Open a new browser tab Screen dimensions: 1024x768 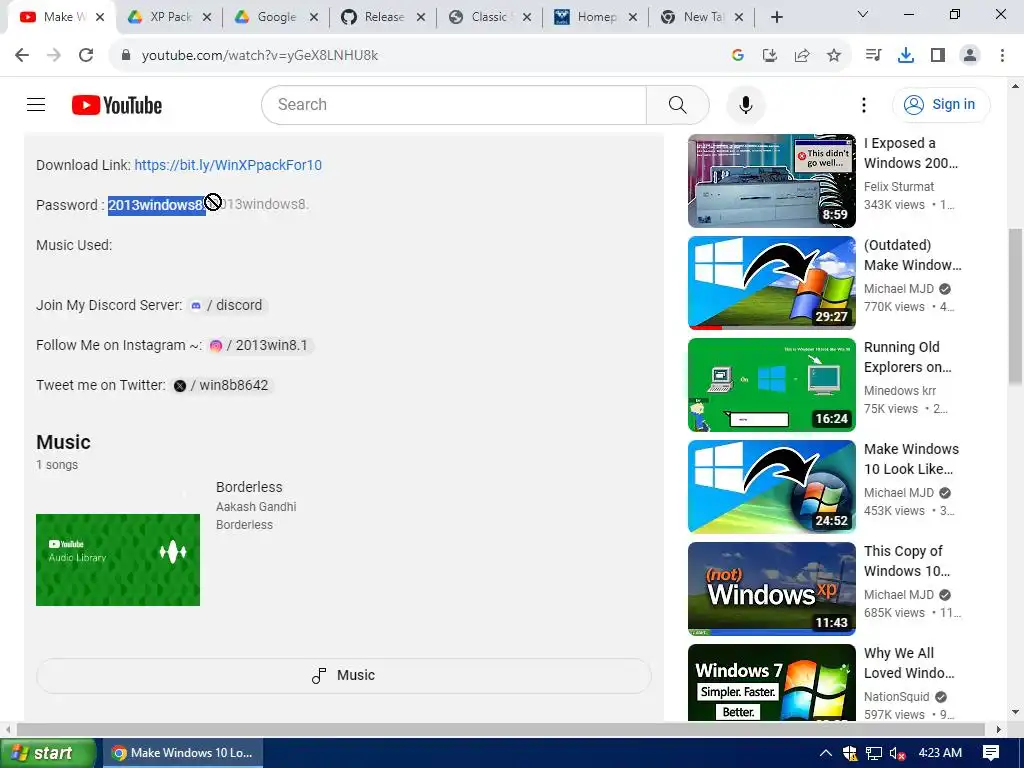point(776,17)
